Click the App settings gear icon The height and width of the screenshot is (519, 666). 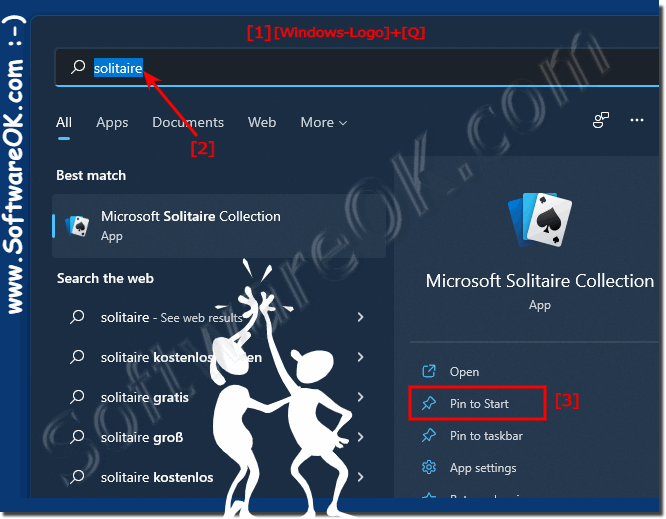click(x=429, y=467)
